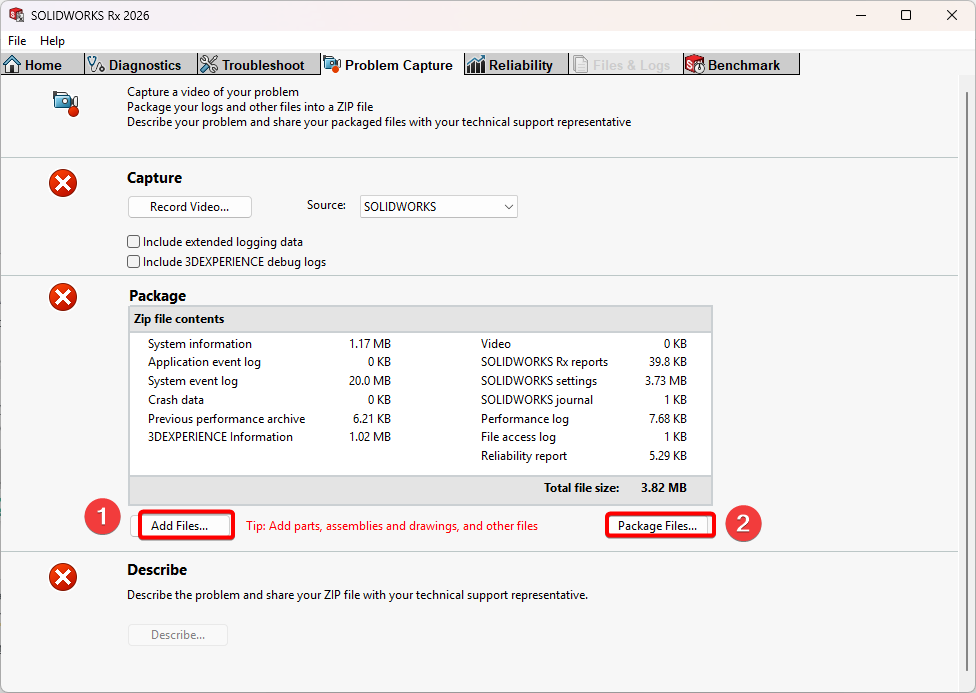976x693 pixels.
Task: Switch to the Home tab
Action: point(42,65)
